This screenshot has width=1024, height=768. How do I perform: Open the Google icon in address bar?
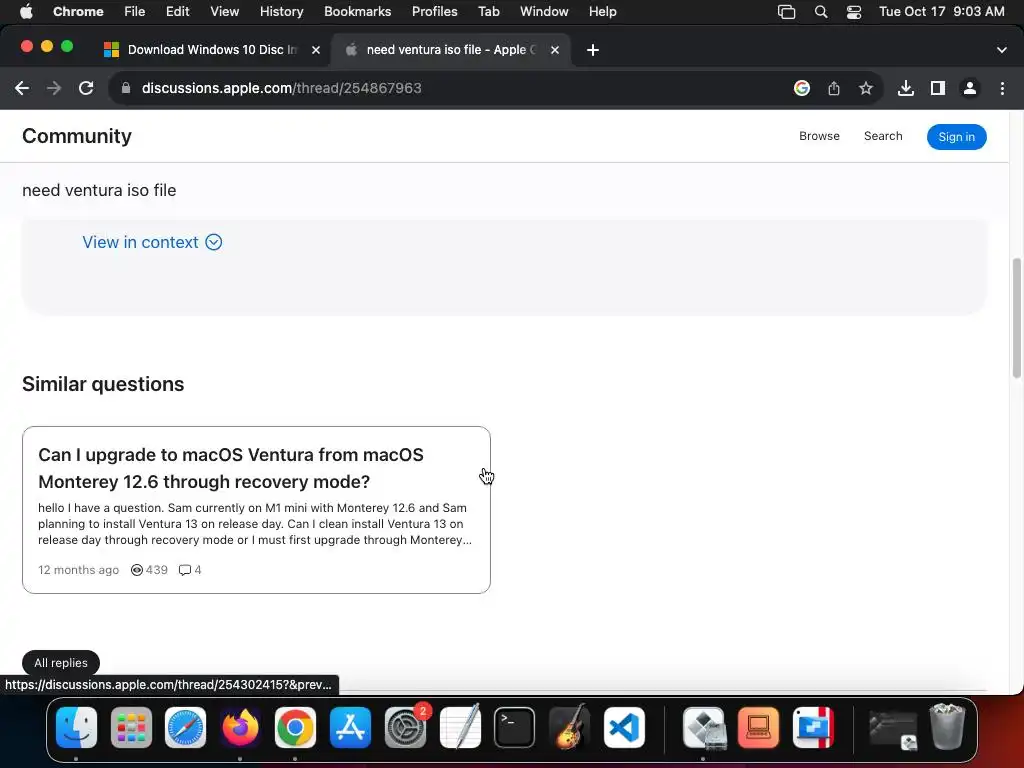click(802, 88)
